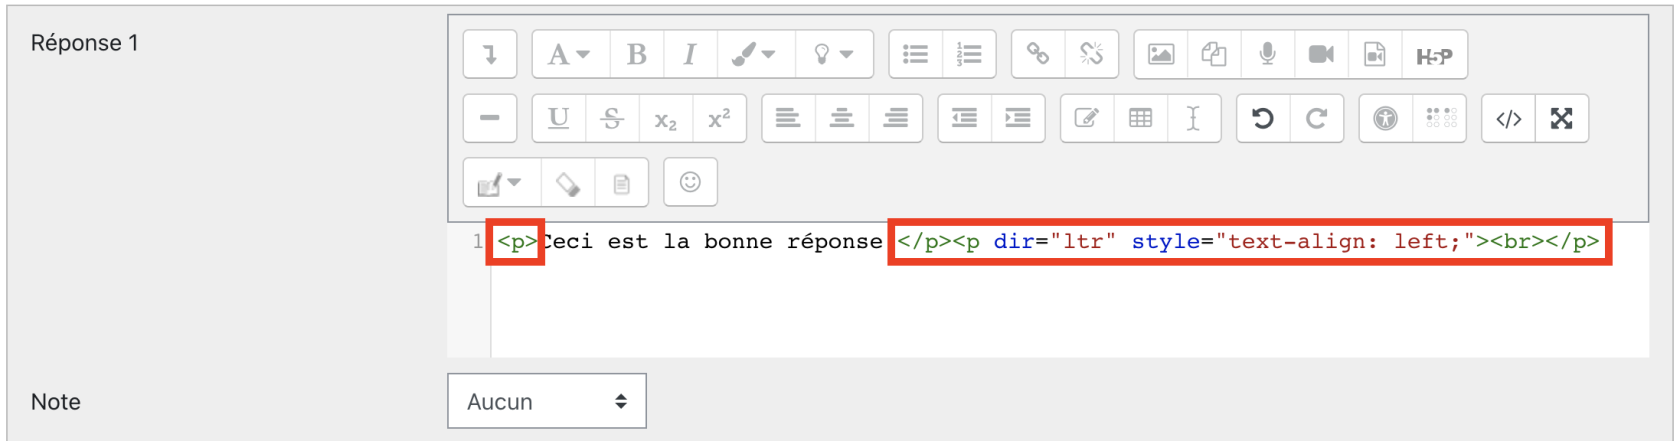This screenshot has height=441, width=1680.
Task: Toggle underline formatting
Action: pos(558,118)
